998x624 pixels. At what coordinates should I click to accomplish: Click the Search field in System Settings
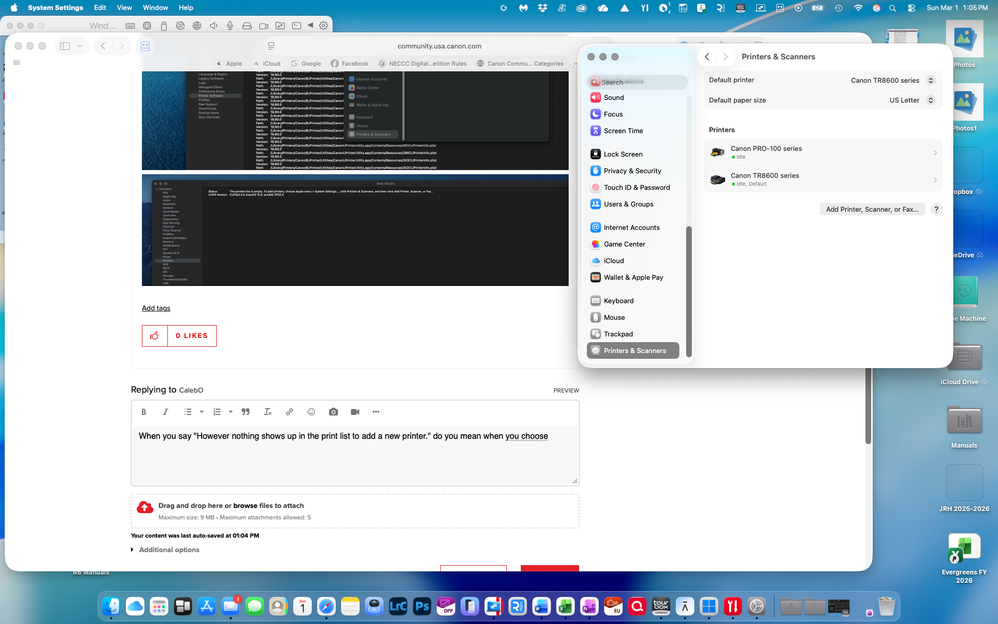pyautogui.click(x=637, y=82)
